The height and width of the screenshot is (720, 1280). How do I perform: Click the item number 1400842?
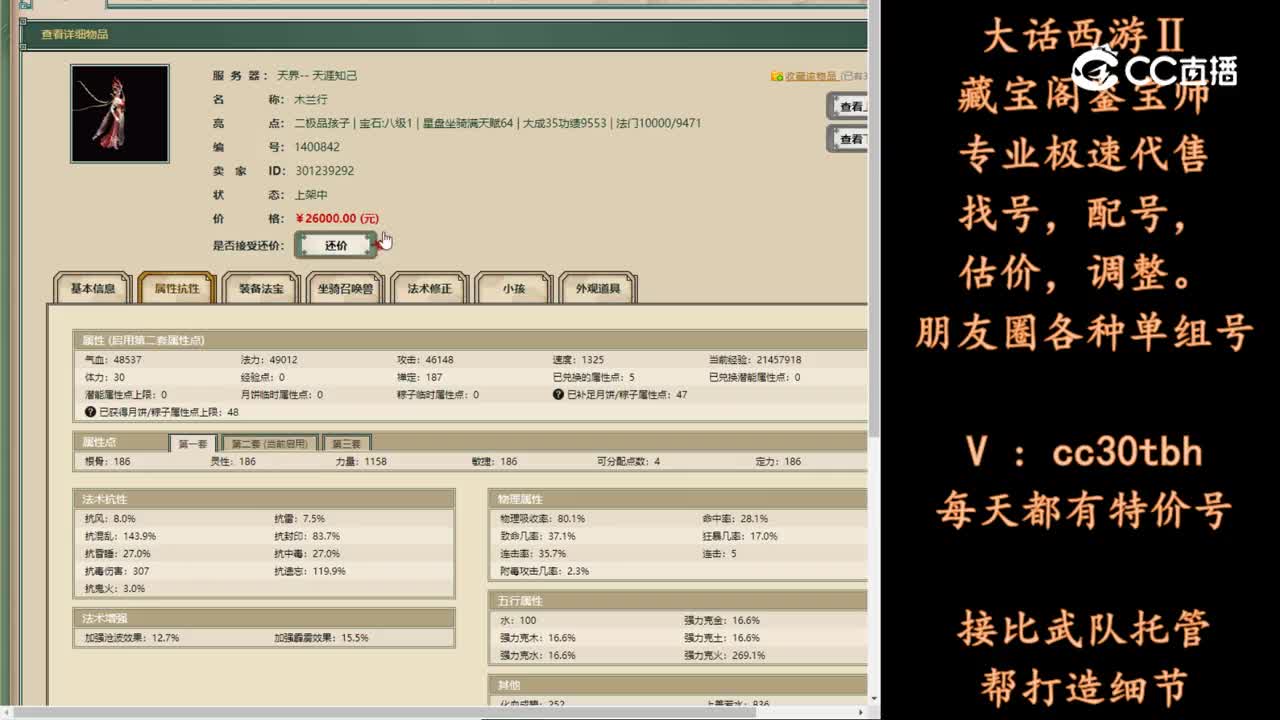click(317, 147)
